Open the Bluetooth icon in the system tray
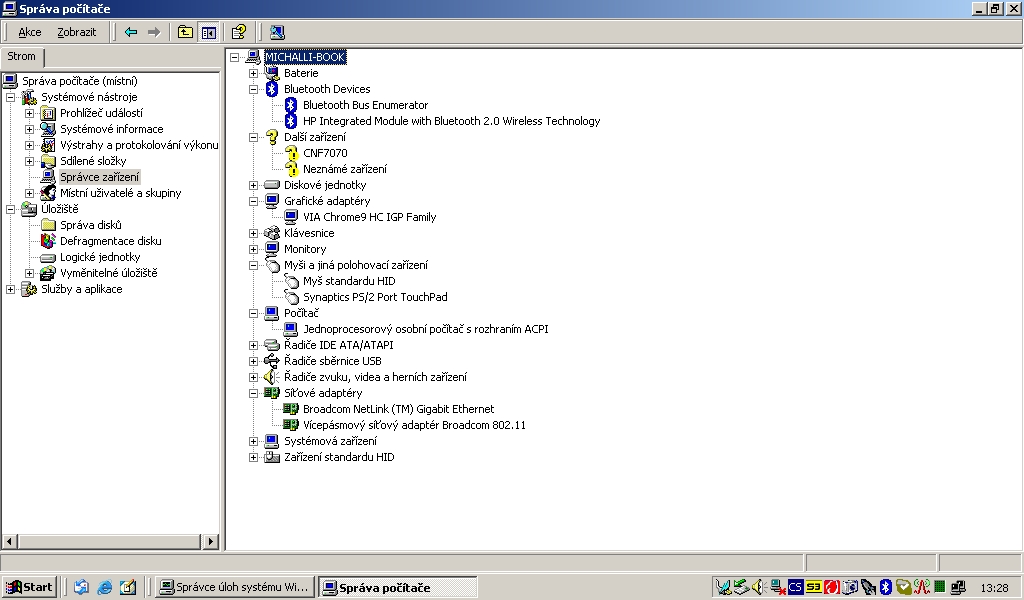This screenshot has height=600, width=1024. [884, 587]
